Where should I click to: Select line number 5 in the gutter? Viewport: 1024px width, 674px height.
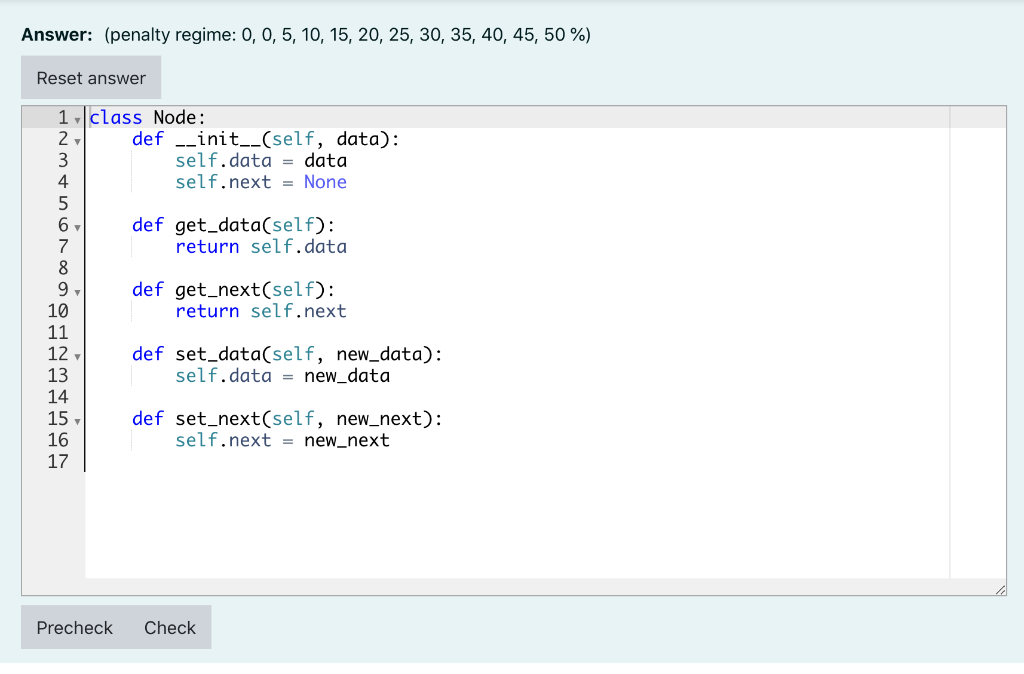coord(63,204)
